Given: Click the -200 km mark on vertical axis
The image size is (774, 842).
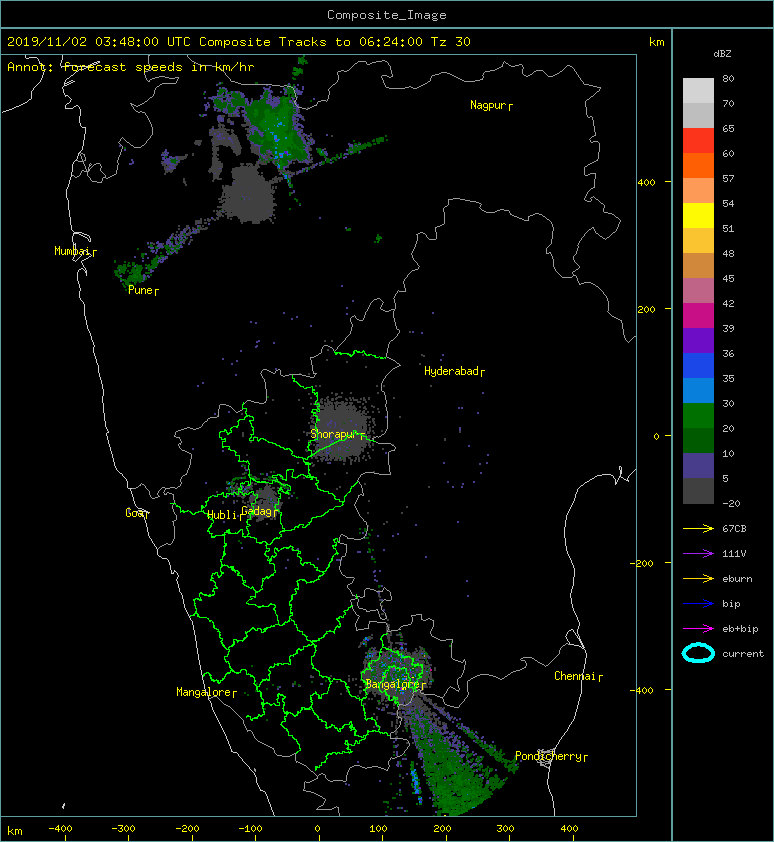Looking at the screenshot, I should pos(642,563).
